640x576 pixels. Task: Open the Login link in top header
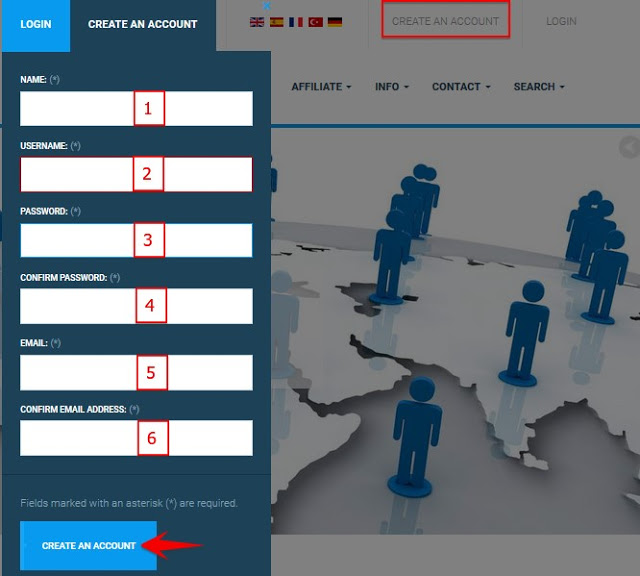[x=561, y=21]
